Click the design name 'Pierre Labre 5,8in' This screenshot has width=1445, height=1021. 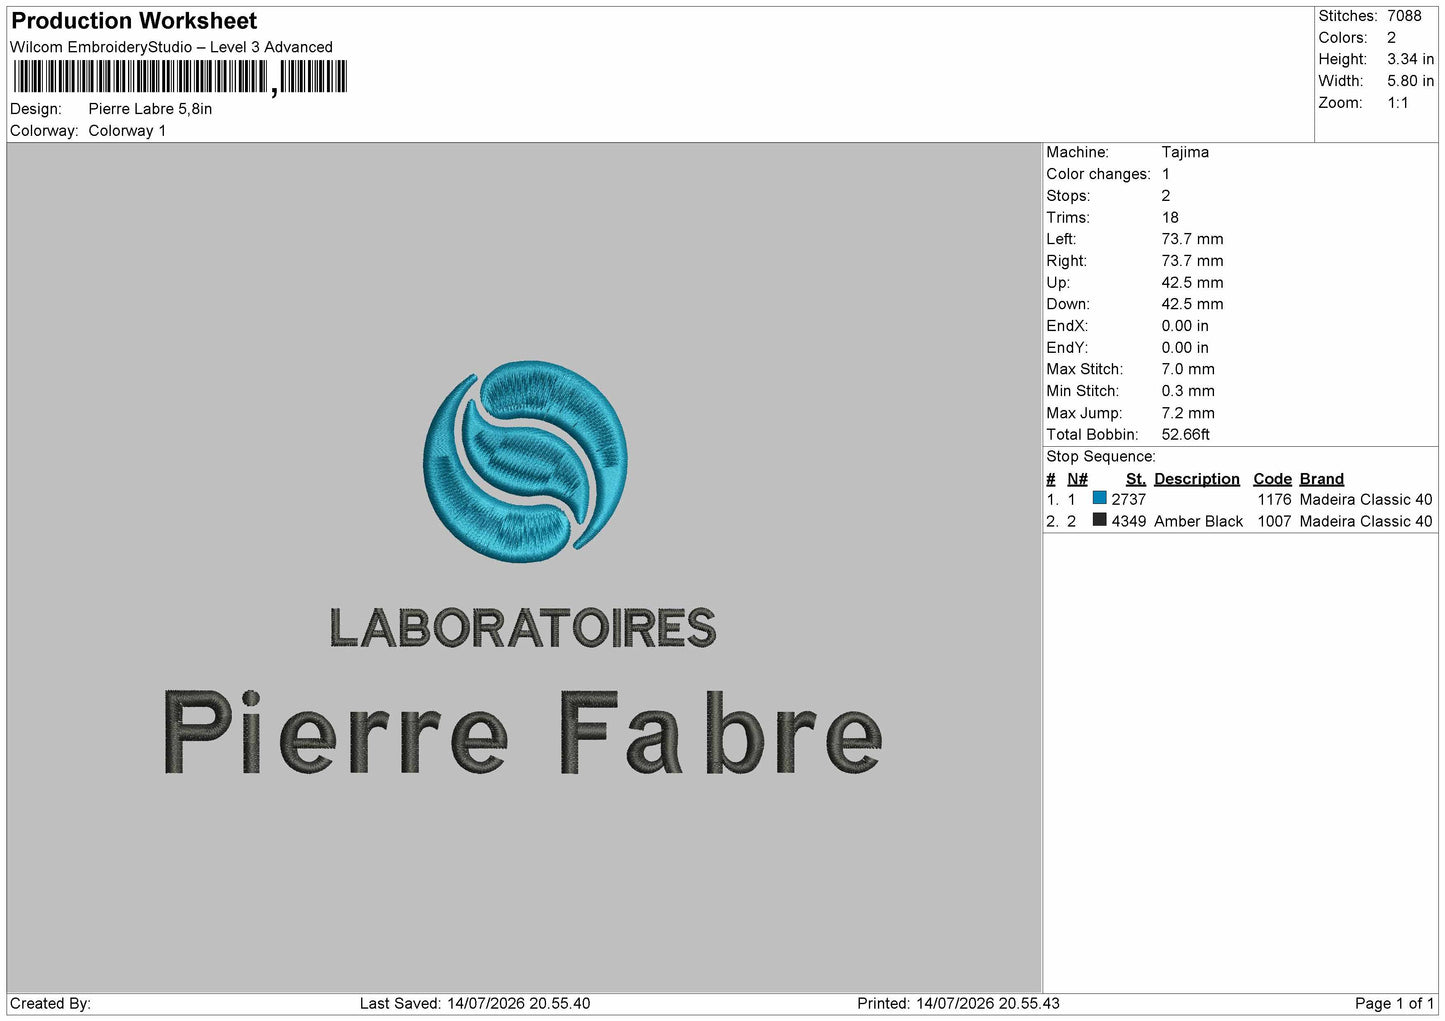tap(150, 109)
